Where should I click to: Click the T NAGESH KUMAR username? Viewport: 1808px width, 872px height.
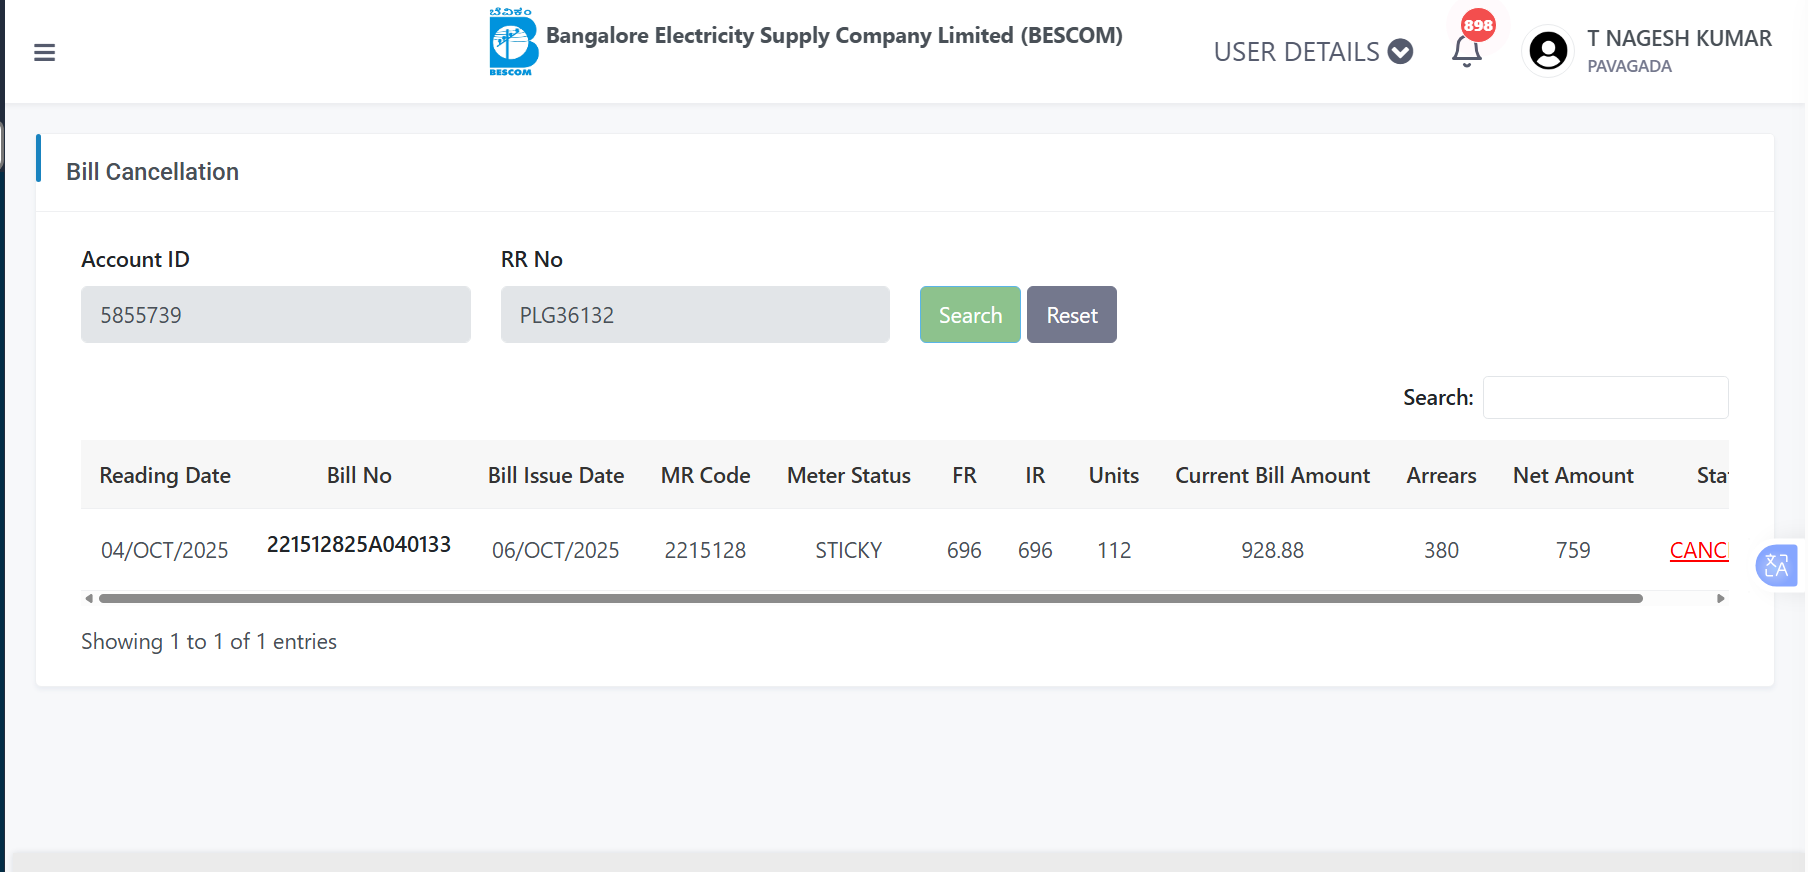(x=1678, y=39)
